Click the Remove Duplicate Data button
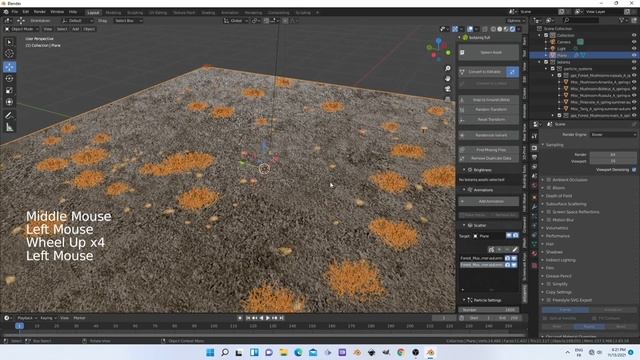 (489, 158)
